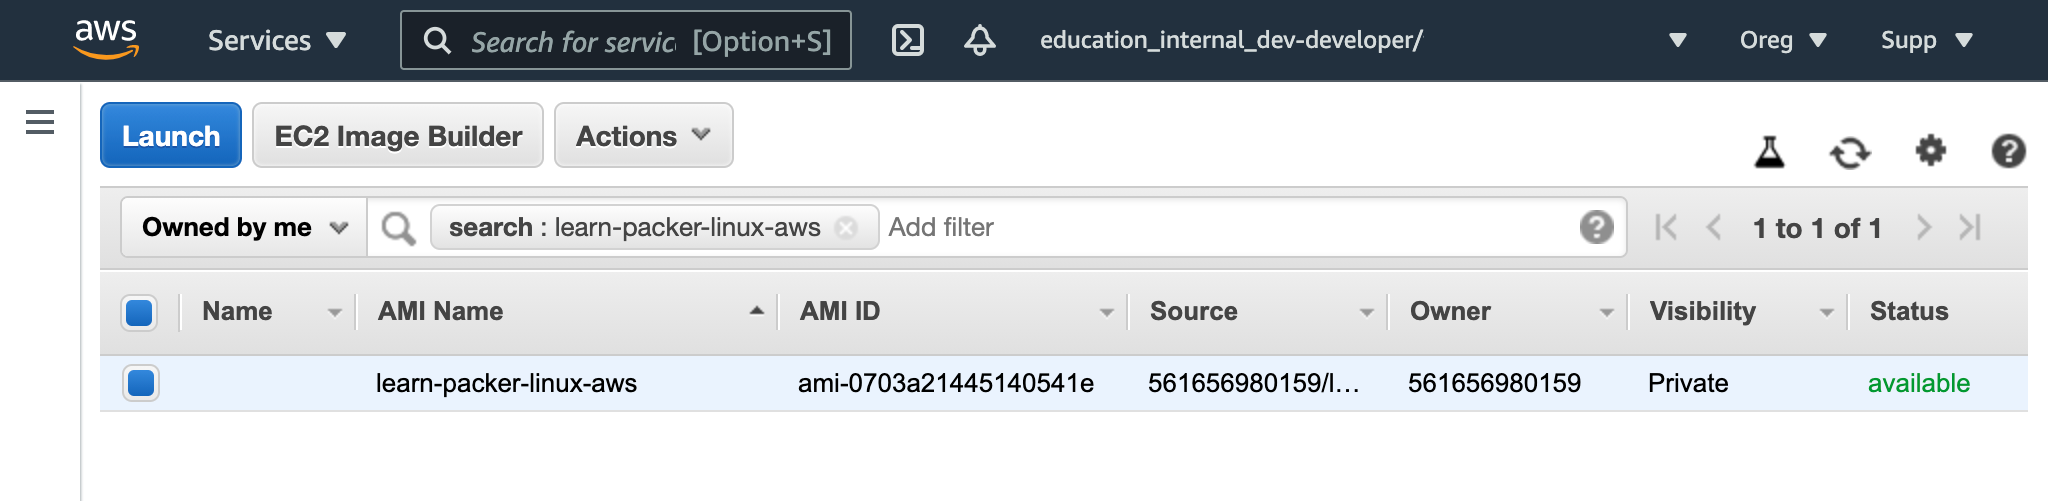
Task: Open the dark help question mark icon
Action: point(2008,151)
